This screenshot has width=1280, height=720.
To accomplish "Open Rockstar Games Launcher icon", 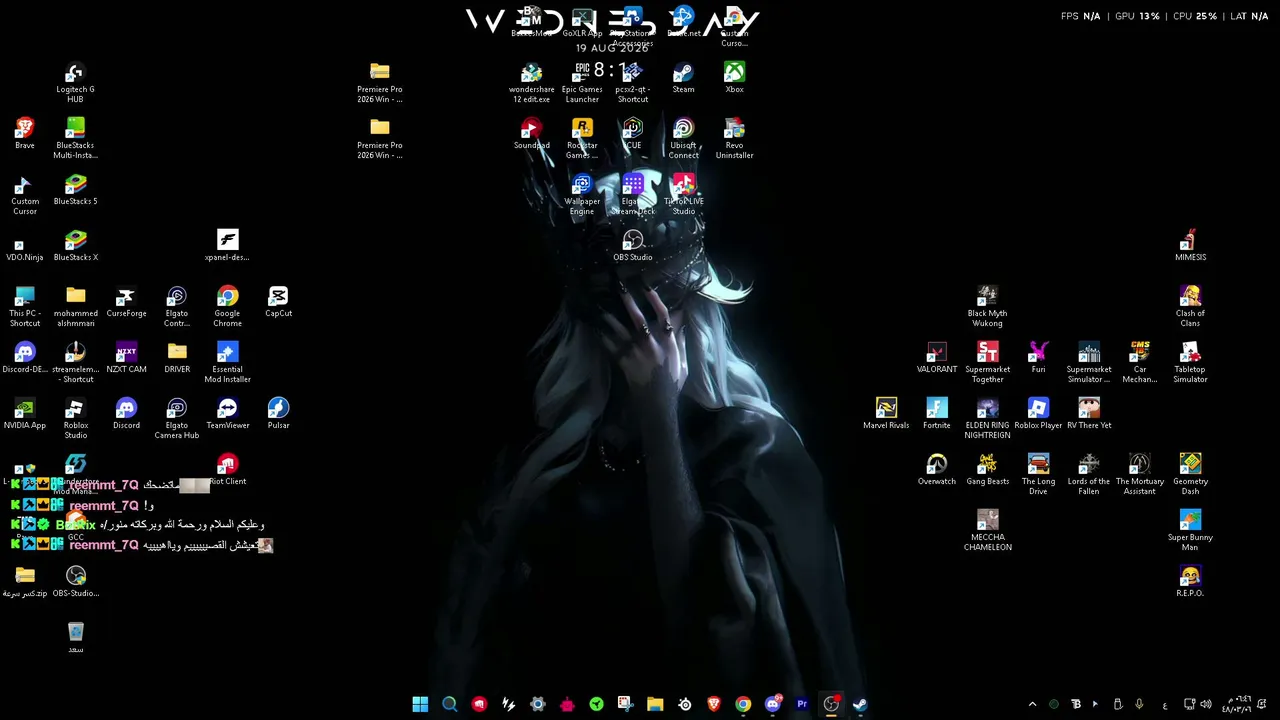I will coord(582,139).
